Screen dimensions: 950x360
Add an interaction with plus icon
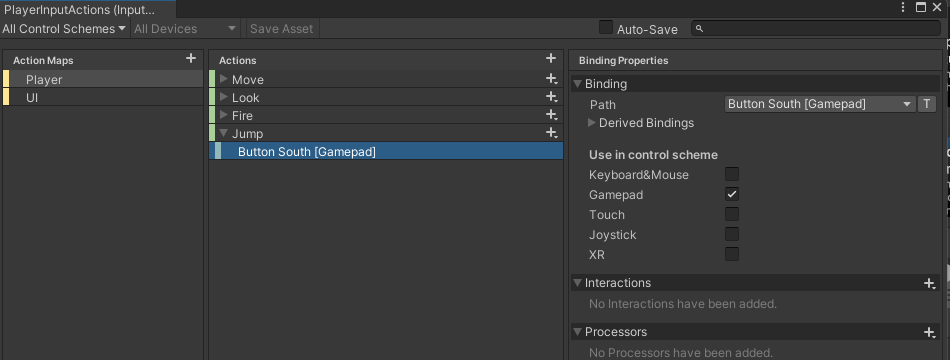929,283
